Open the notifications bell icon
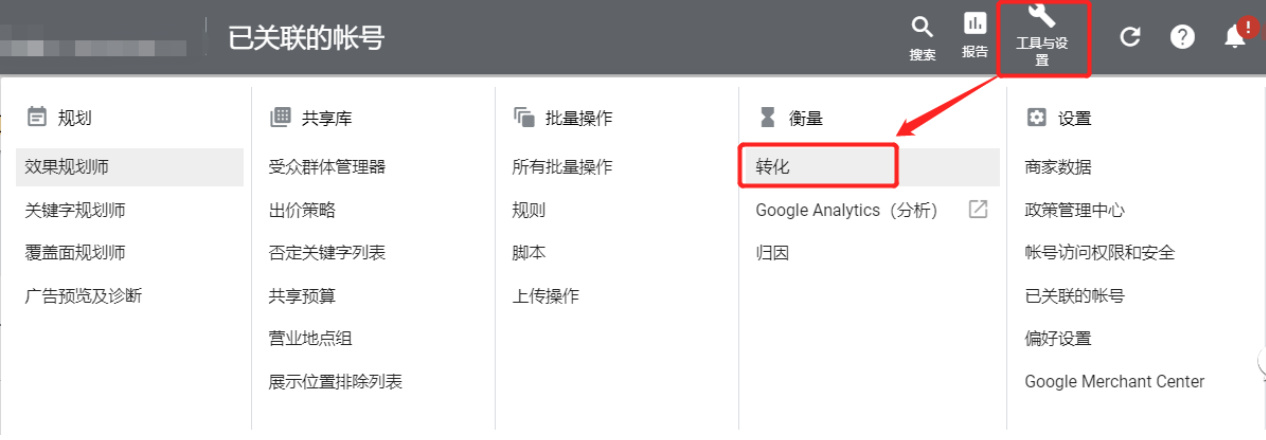The image size is (1266, 440). [1236, 37]
